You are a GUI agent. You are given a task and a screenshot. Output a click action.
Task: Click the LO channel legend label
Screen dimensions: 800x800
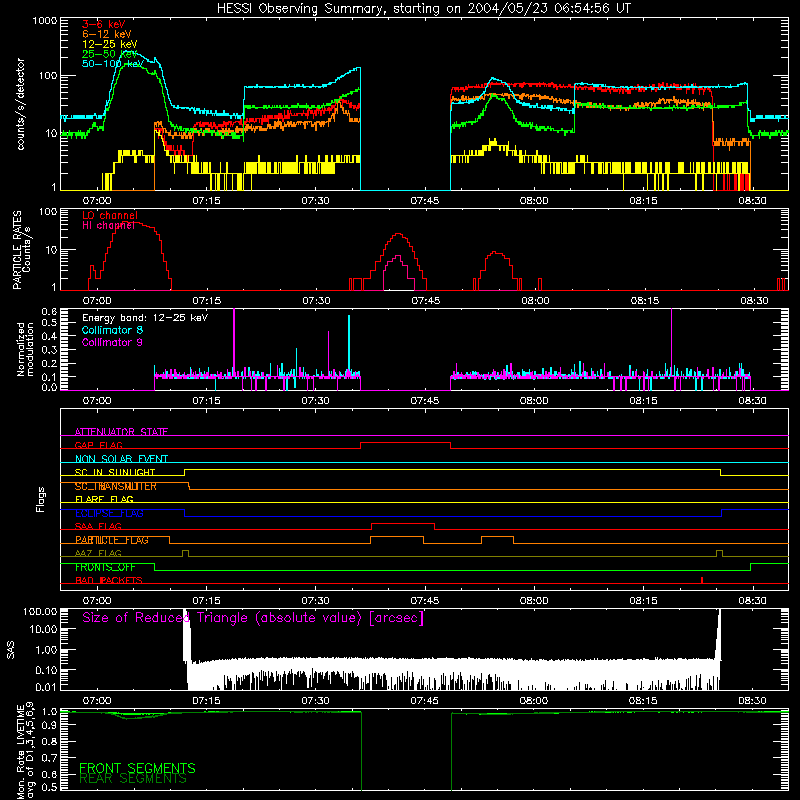click(110, 215)
